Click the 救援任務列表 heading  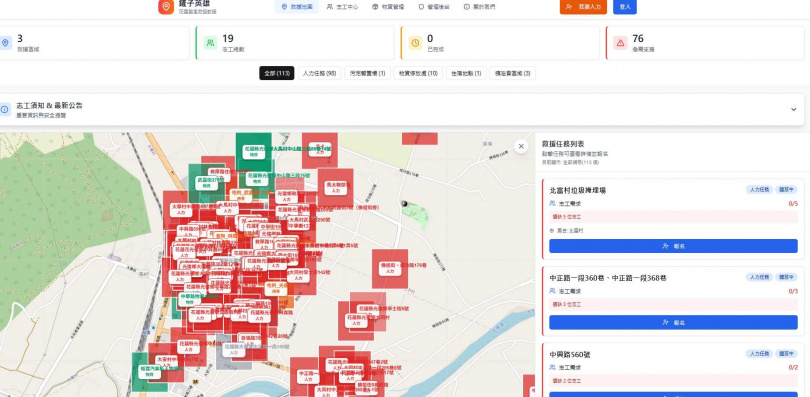(x=563, y=144)
